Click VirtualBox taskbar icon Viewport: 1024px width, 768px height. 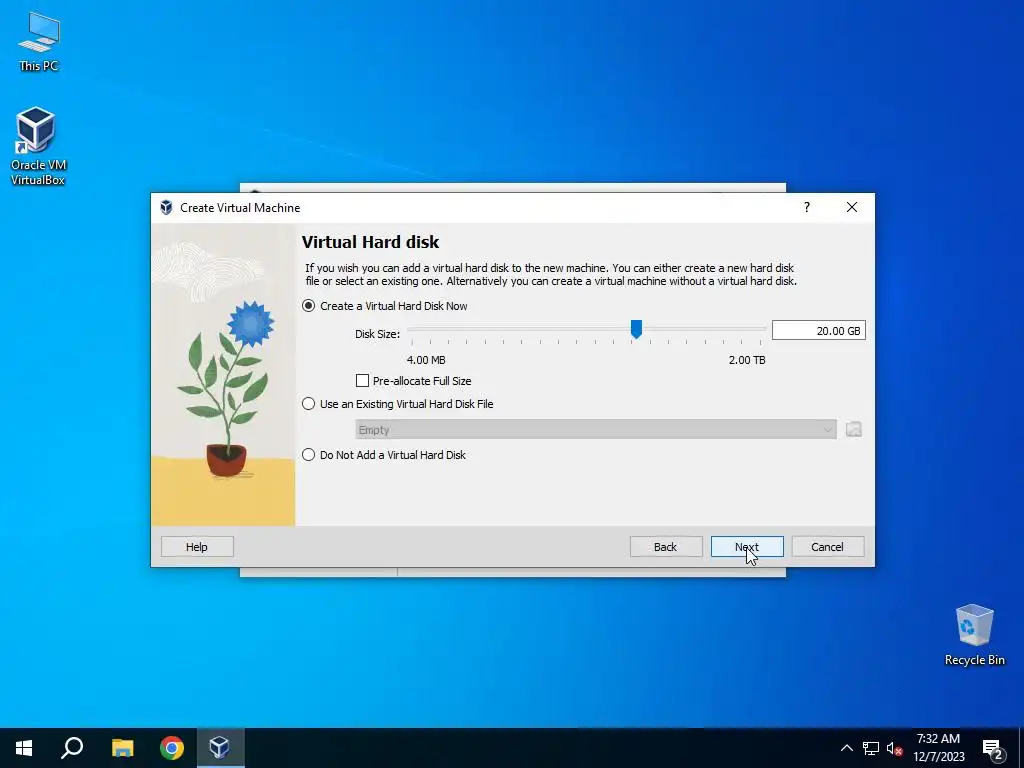219,748
